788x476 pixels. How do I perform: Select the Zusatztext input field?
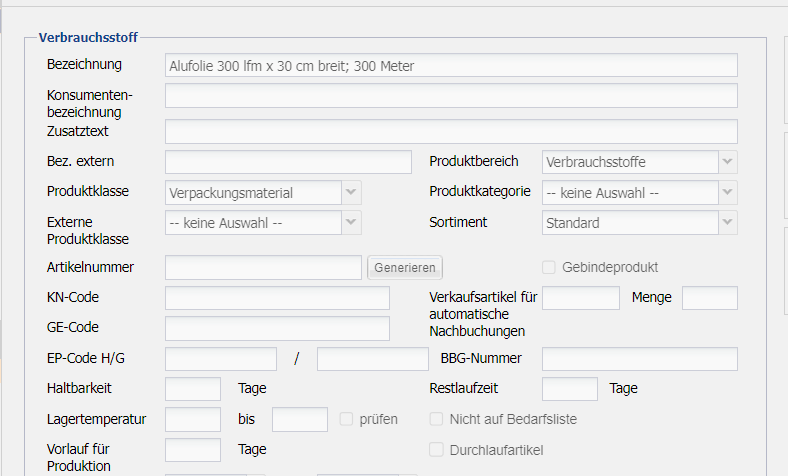pos(451,131)
